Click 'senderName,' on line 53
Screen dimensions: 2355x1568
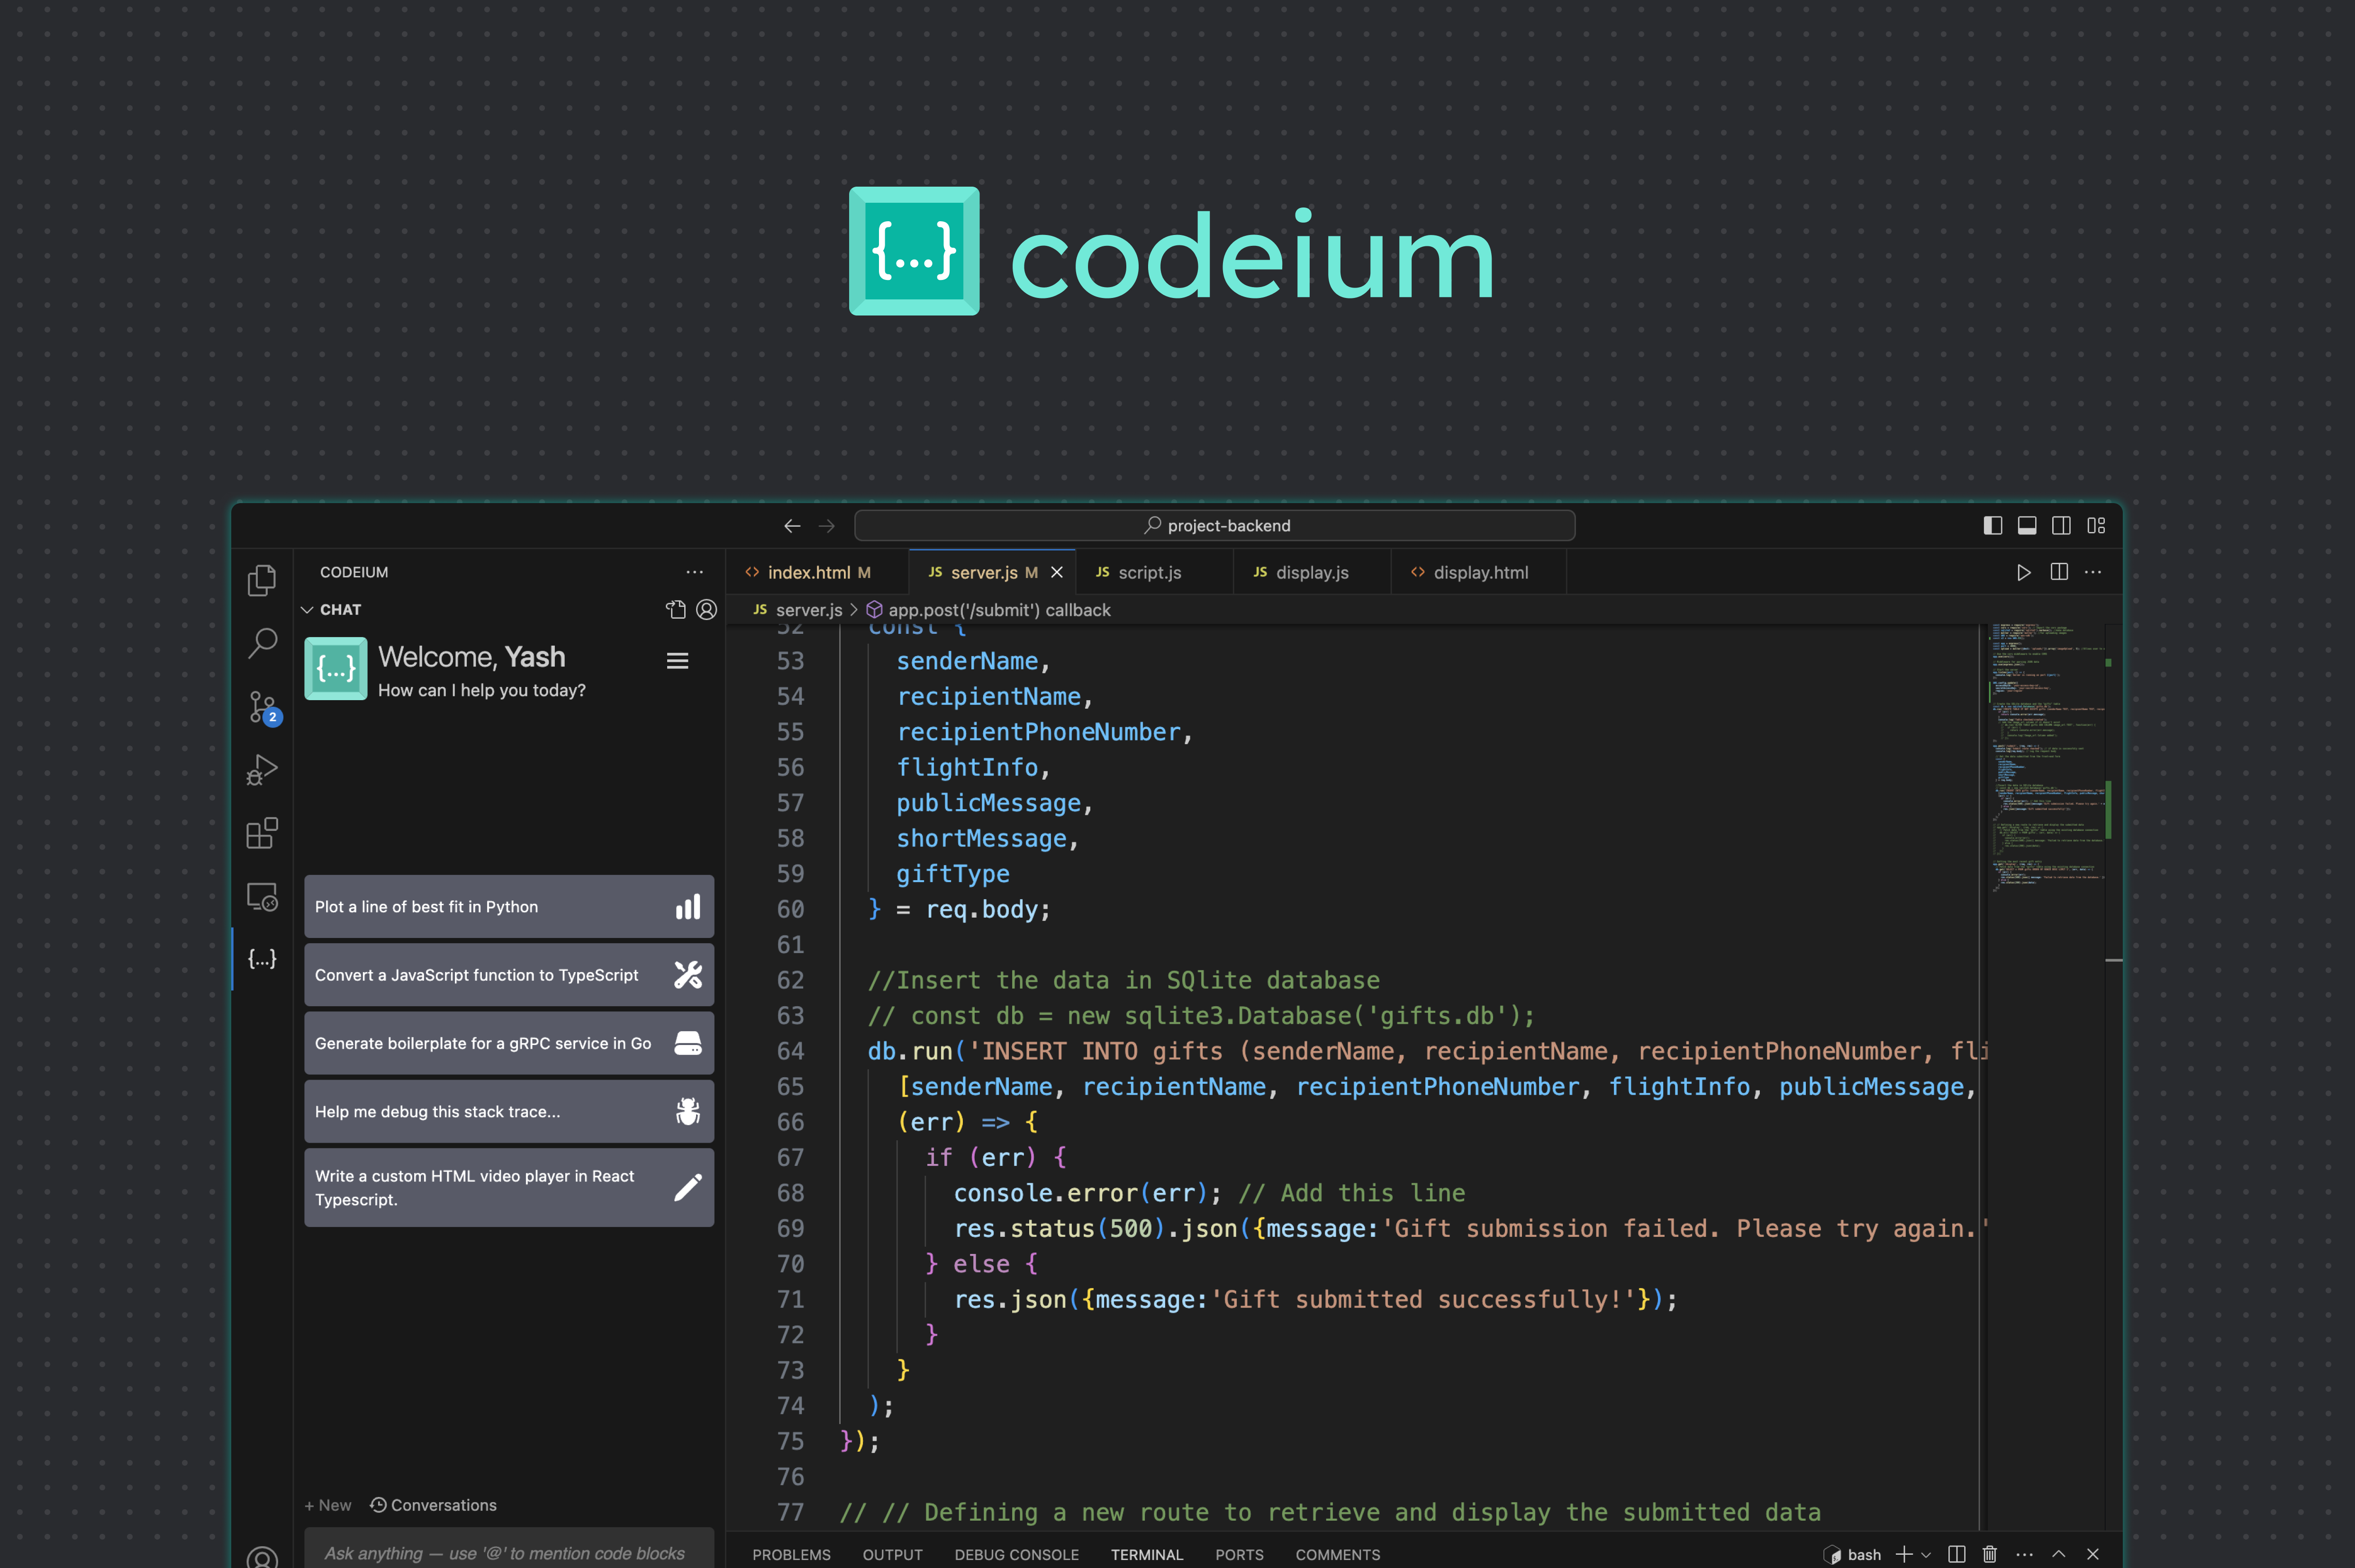click(973, 661)
